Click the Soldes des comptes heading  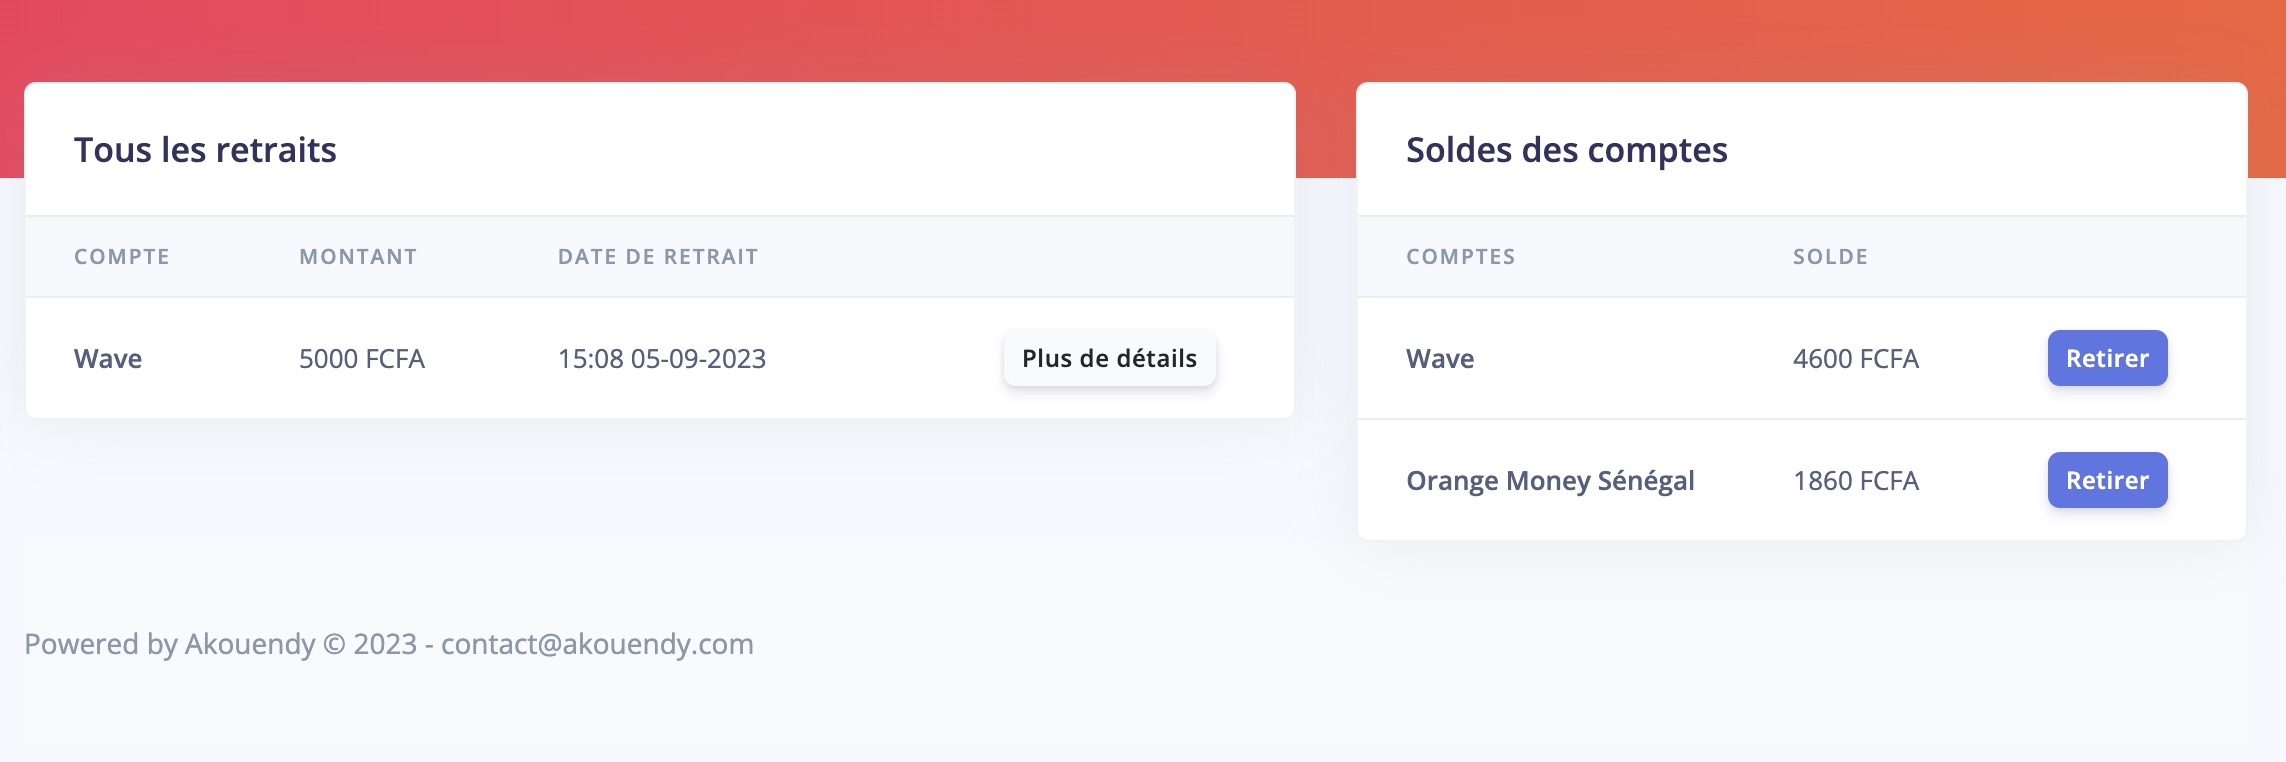1566,150
